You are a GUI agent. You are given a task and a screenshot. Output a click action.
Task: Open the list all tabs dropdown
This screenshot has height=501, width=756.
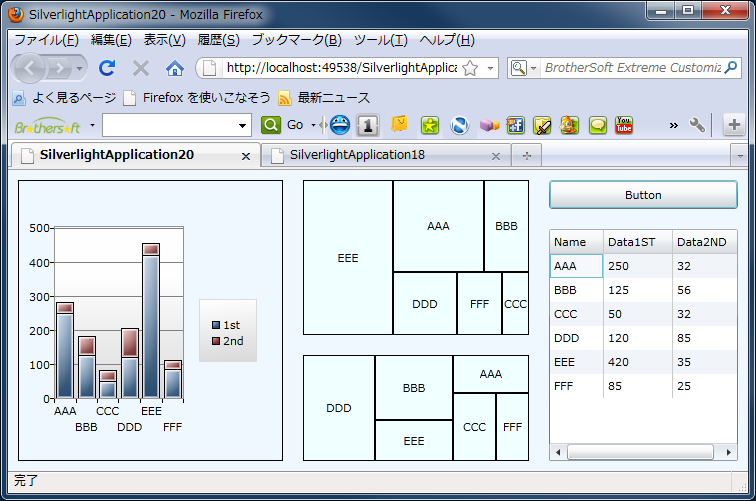(x=740, y=156)
